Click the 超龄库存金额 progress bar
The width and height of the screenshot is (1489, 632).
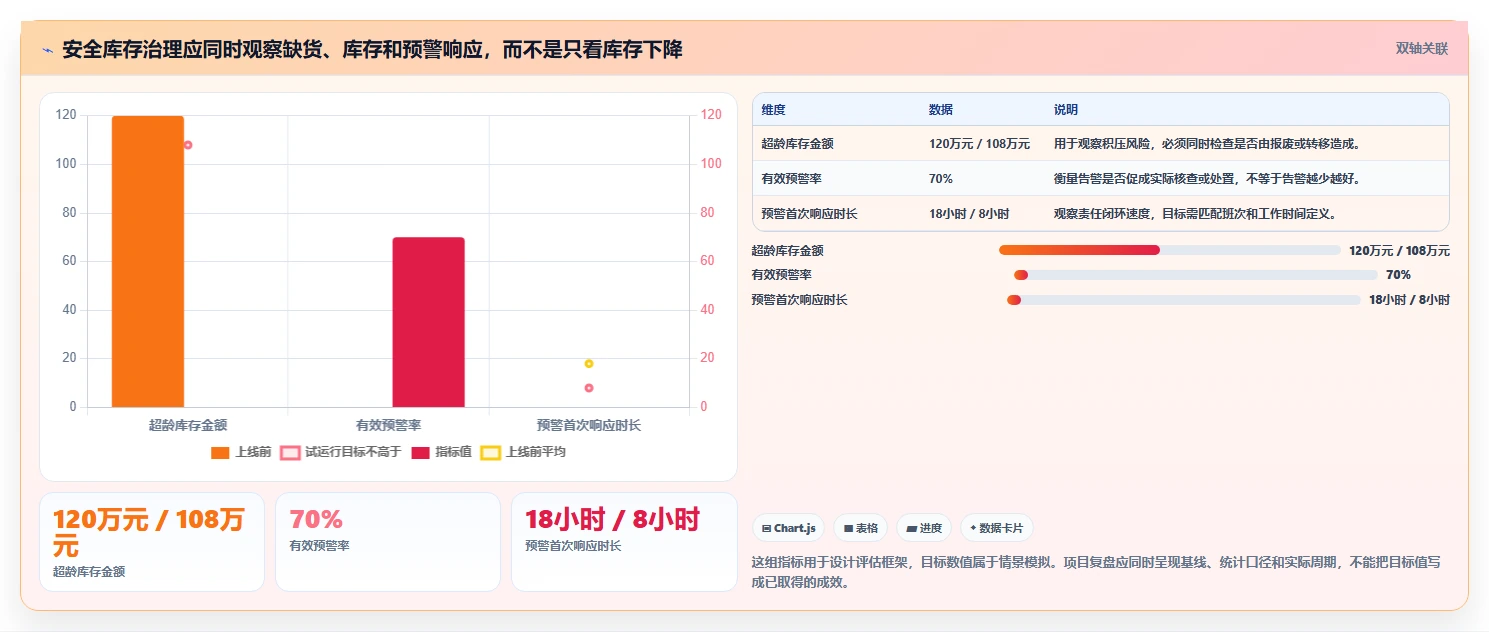click(1169, 250)
